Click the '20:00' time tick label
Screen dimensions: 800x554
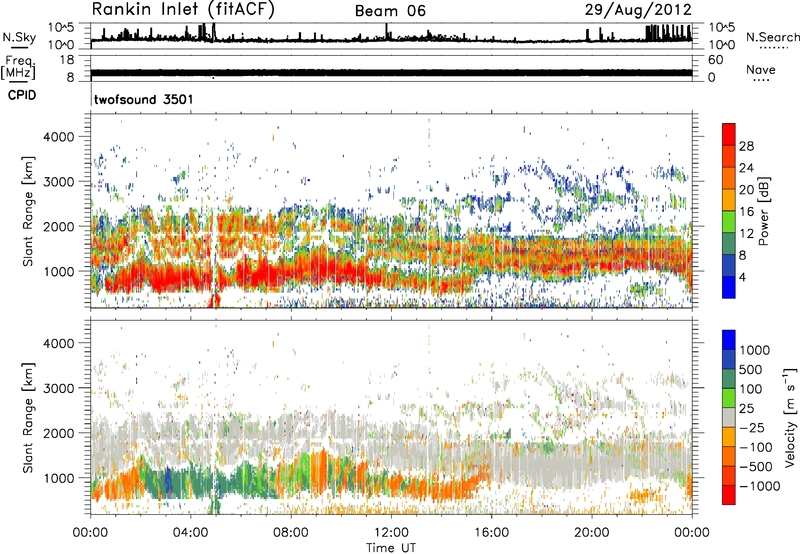click(x=591, y=533)
